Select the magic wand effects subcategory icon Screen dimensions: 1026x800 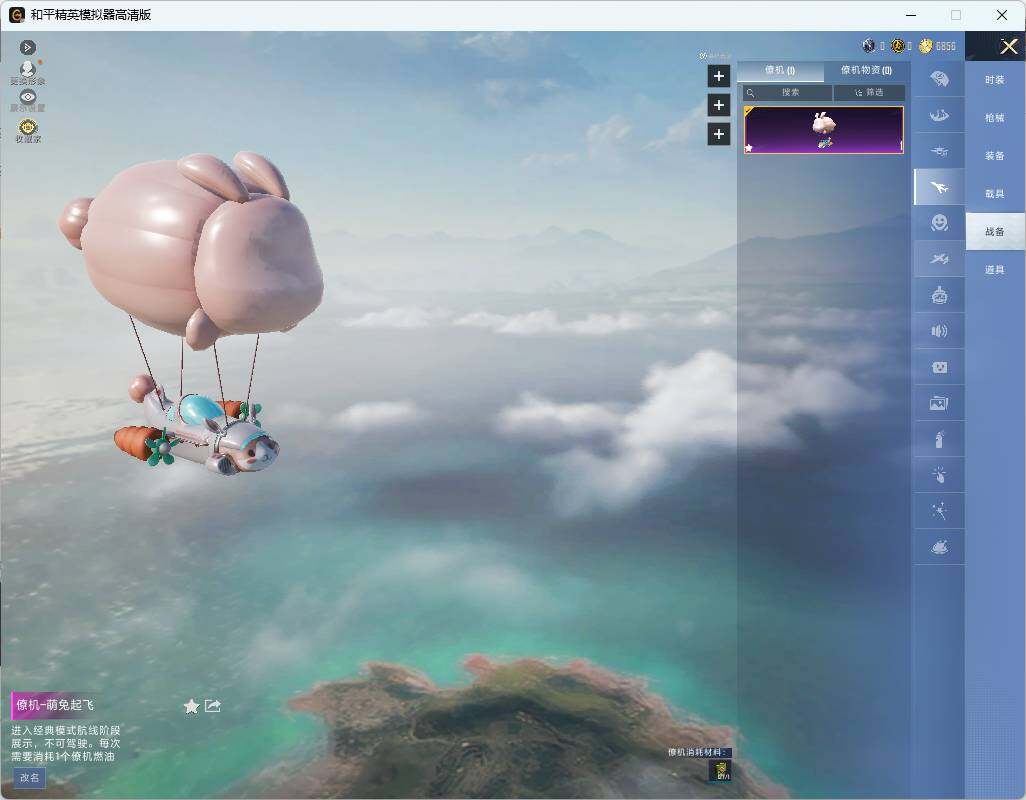[x=939, y=511]
